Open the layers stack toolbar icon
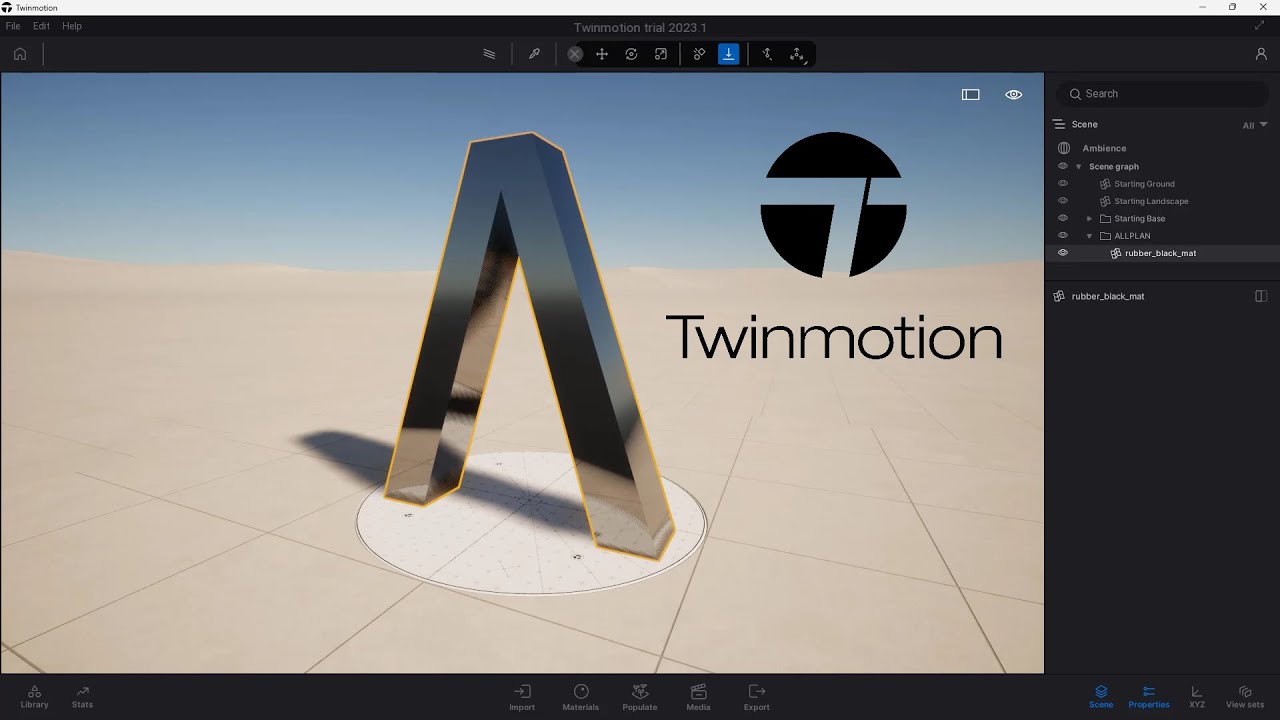 [489, 54]
